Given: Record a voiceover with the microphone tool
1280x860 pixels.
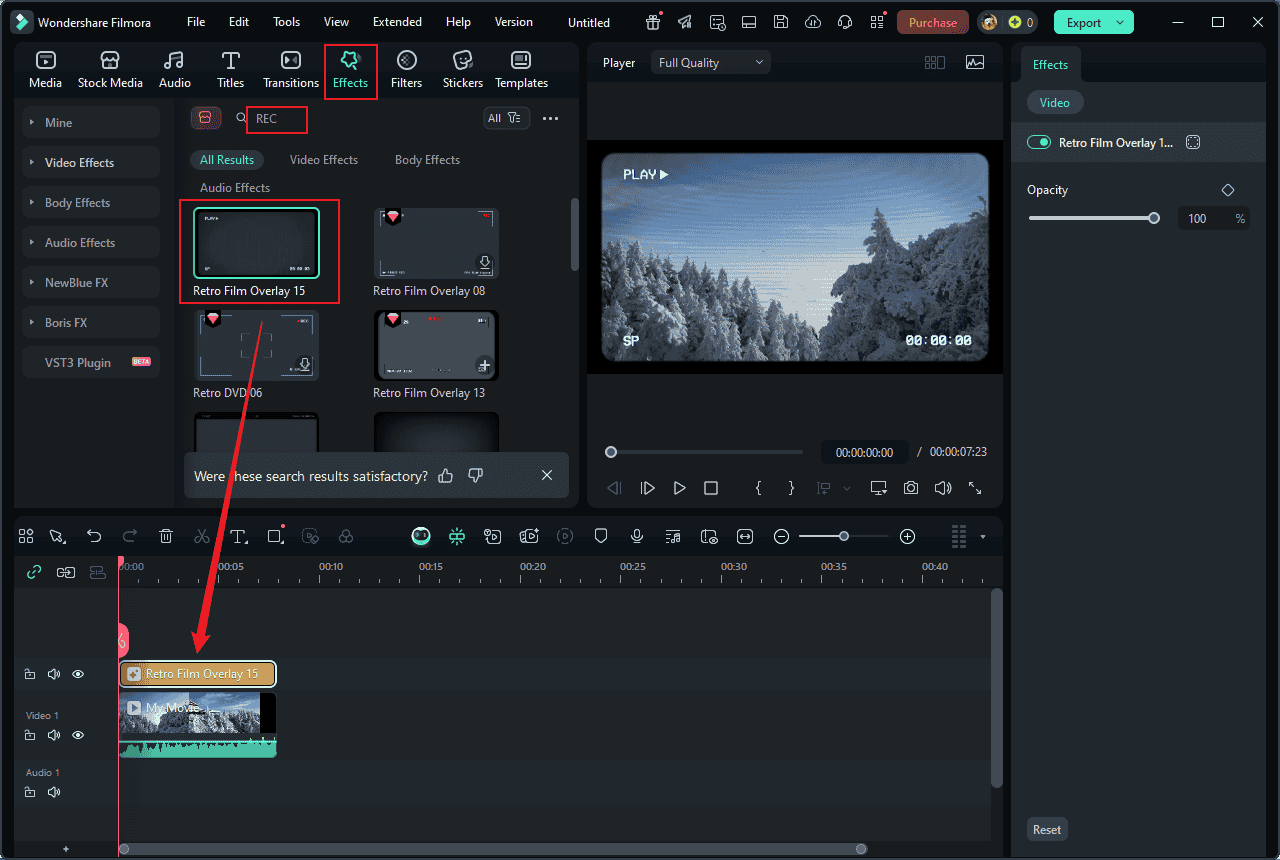Looking at the screenshot, I should (637, 536).
